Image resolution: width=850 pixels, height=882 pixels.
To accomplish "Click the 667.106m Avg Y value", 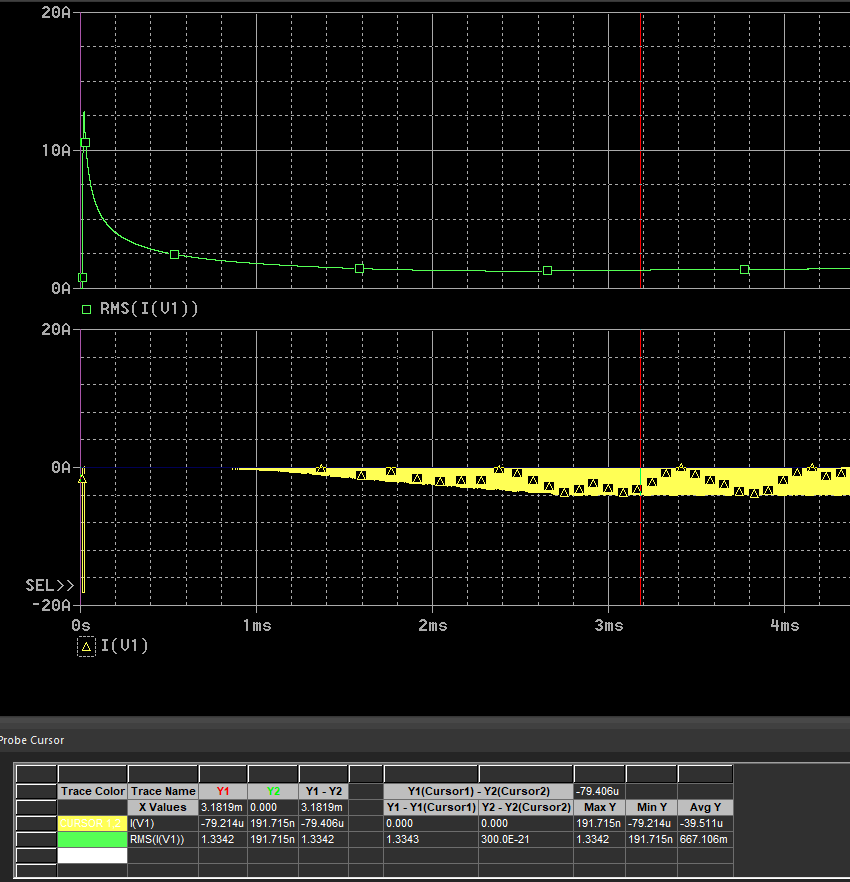I will click(704, 839).
